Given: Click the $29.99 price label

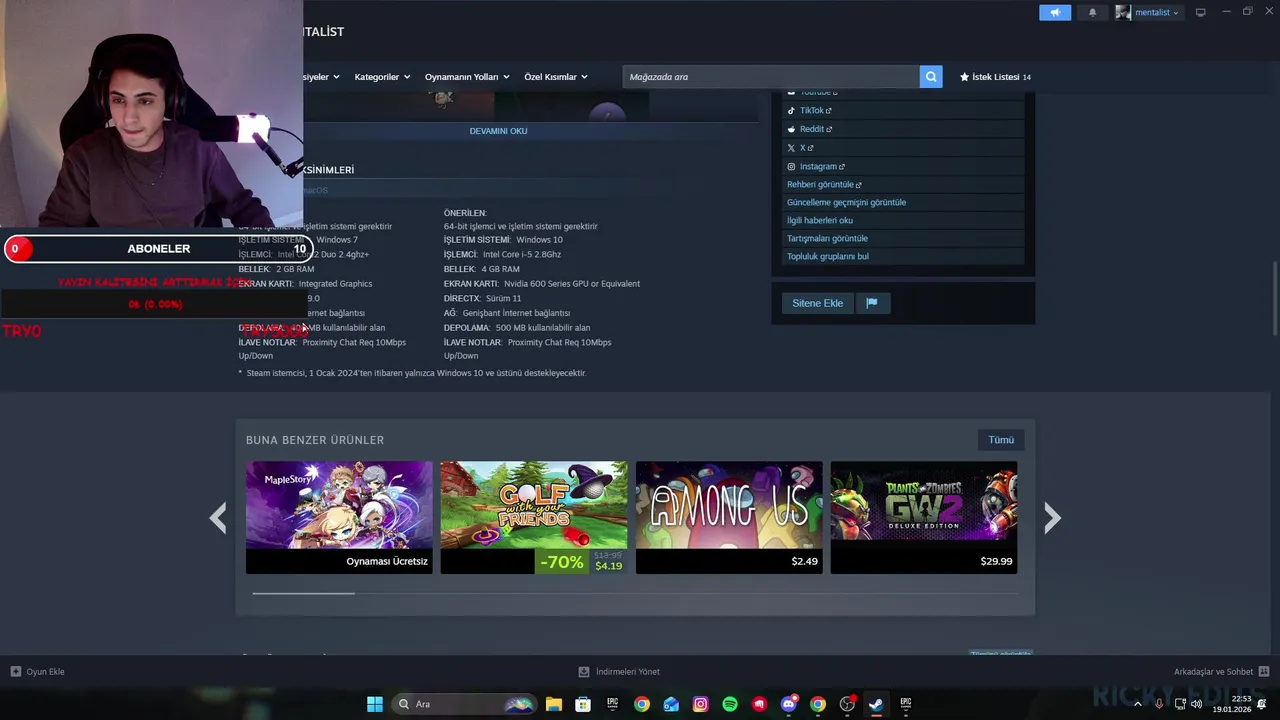Looking at the screenshot, I should 996,562.
